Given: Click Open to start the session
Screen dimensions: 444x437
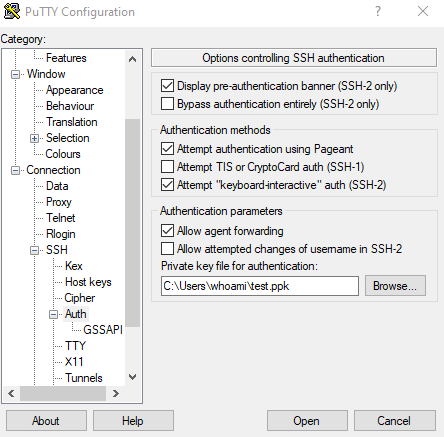Looking at the screenshot, I should pos(307,421).
